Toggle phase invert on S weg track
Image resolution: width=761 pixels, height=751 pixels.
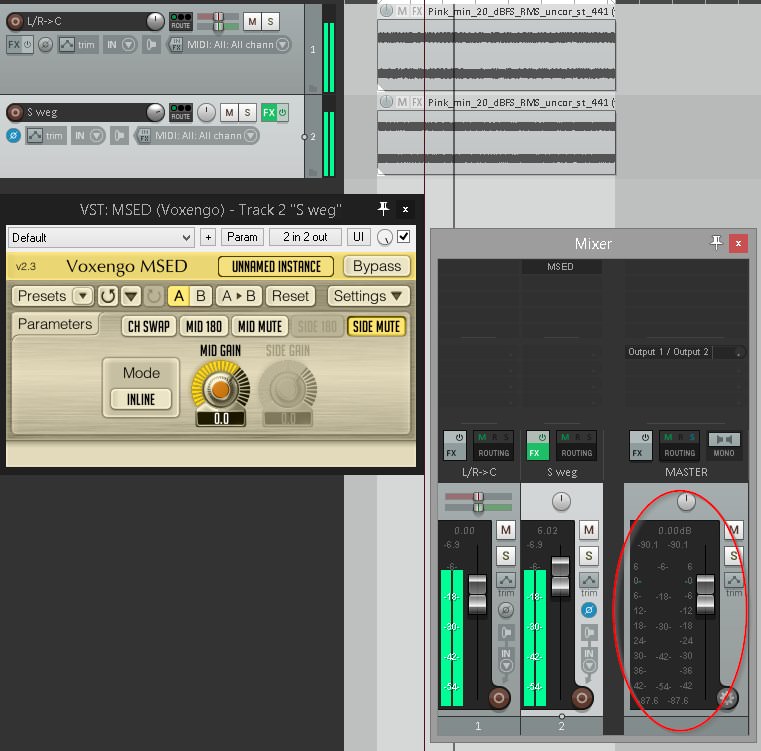(x=14, y=135)
